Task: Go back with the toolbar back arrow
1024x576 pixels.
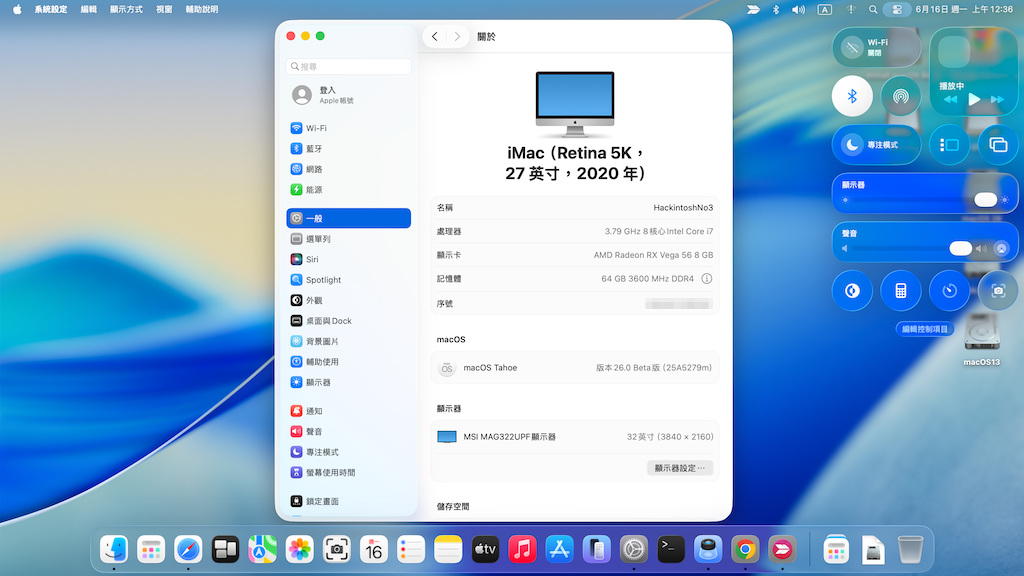Action: (435, 37)
